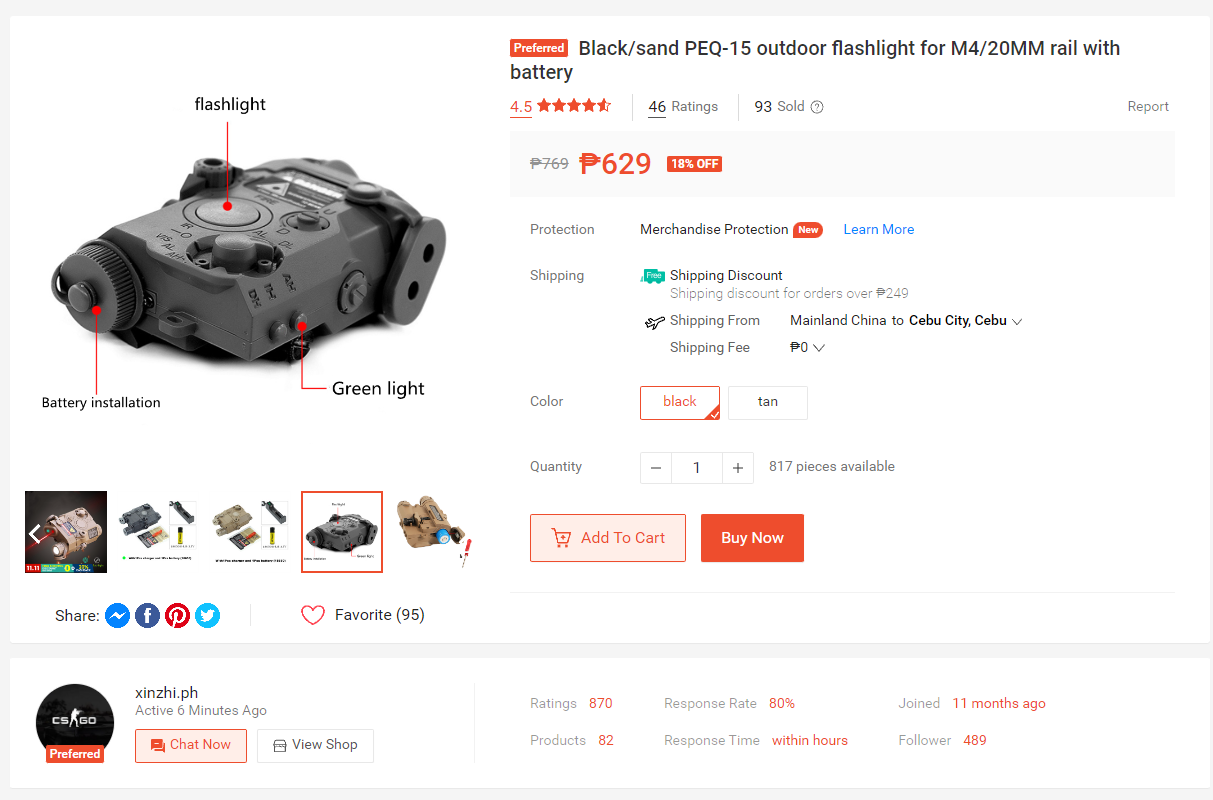Click the Buy Now button
The width and height of the screenshot is (1213, 800).
(752, 538)
